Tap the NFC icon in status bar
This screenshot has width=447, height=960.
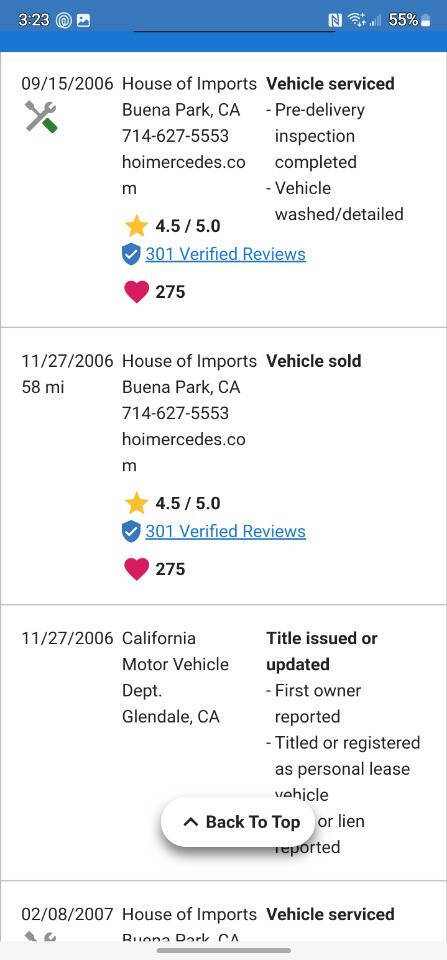tap(335, 20)
